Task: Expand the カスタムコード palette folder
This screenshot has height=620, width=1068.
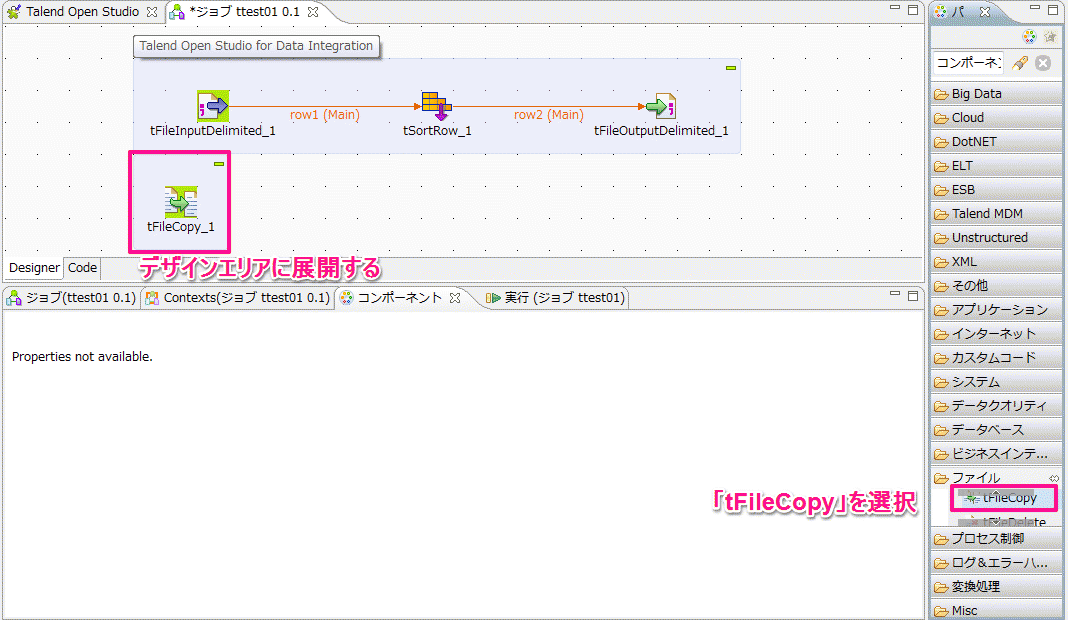Action: [996, 358]
